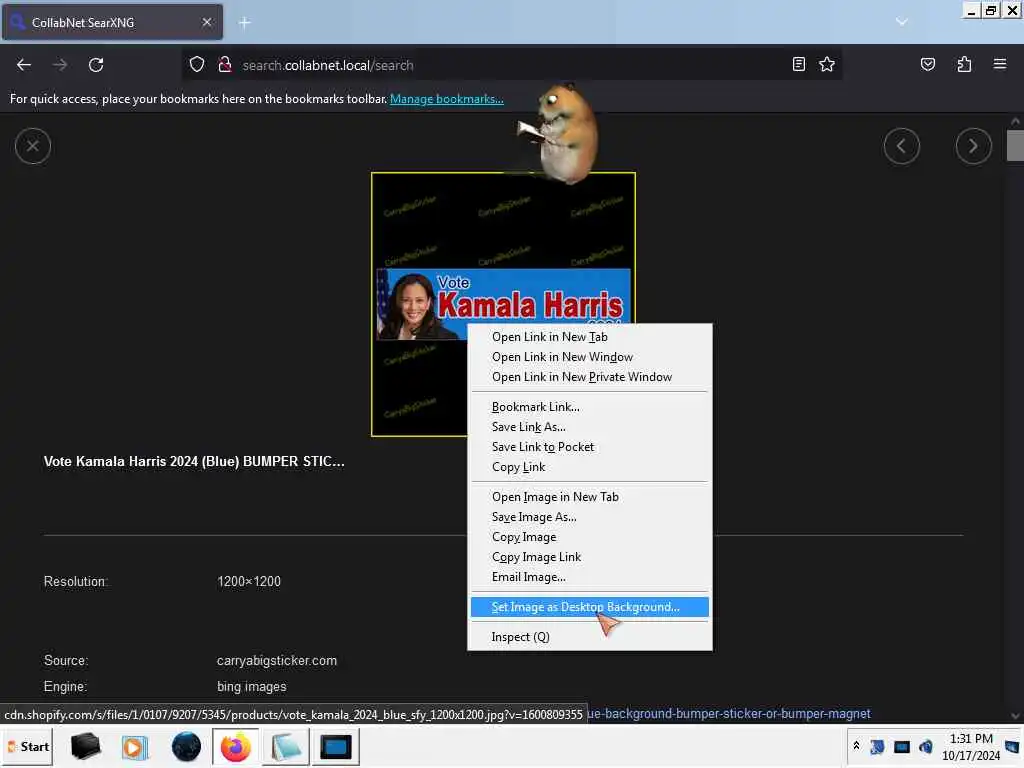
Task: Bookmark this page with the star icon
Action: (x=827, y=64)
